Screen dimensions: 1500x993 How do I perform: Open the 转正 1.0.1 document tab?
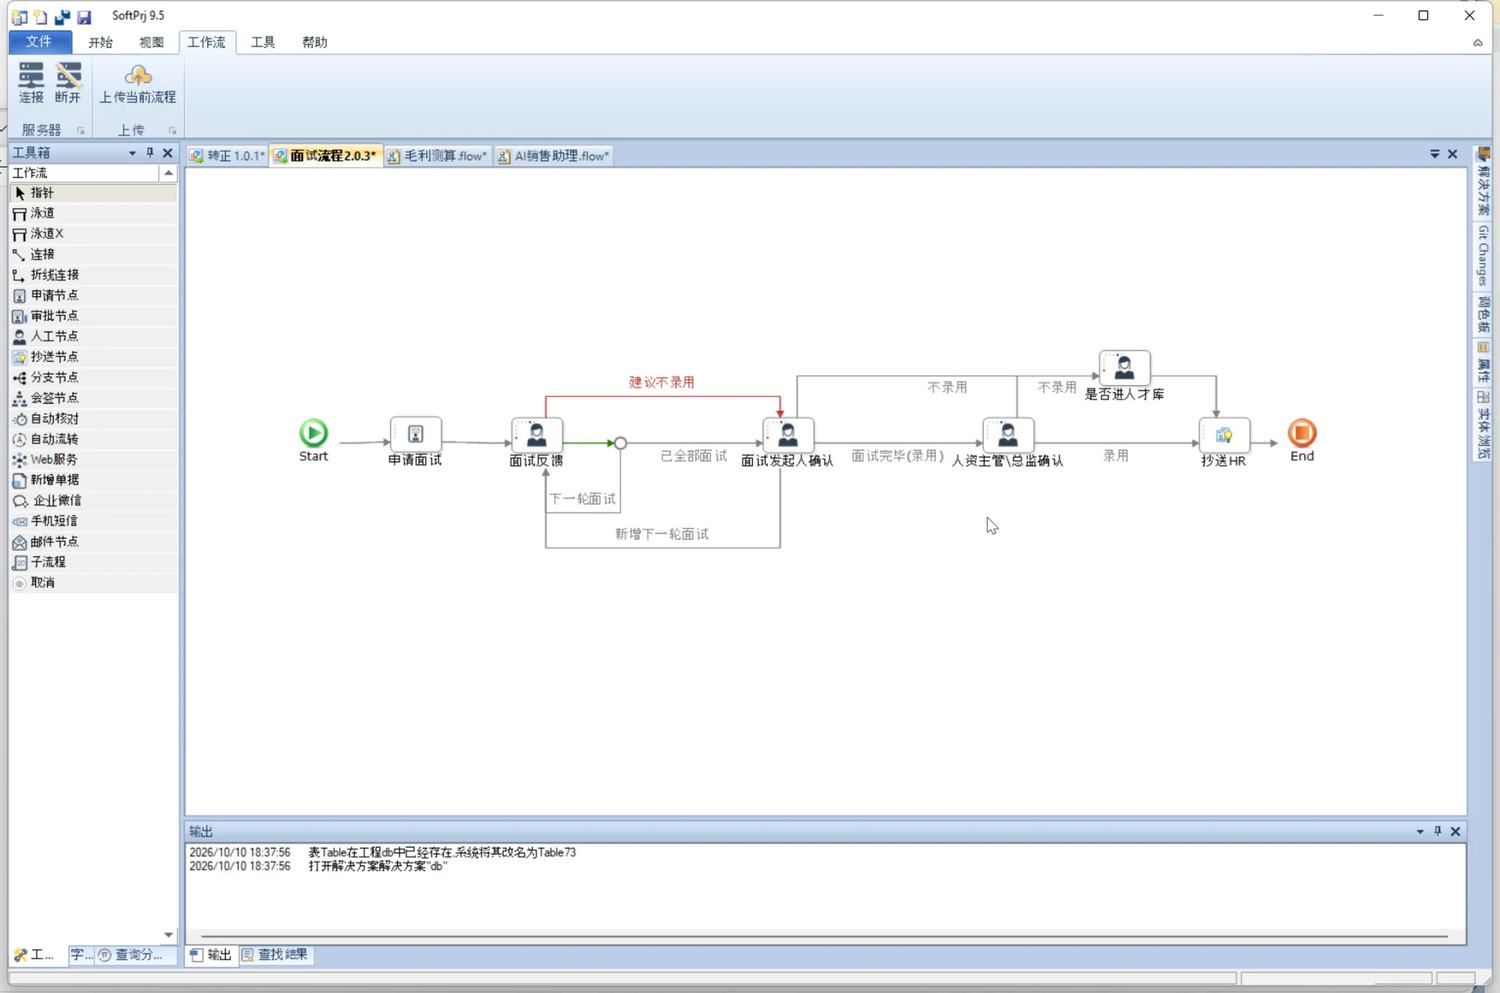[x=227, y=156]
